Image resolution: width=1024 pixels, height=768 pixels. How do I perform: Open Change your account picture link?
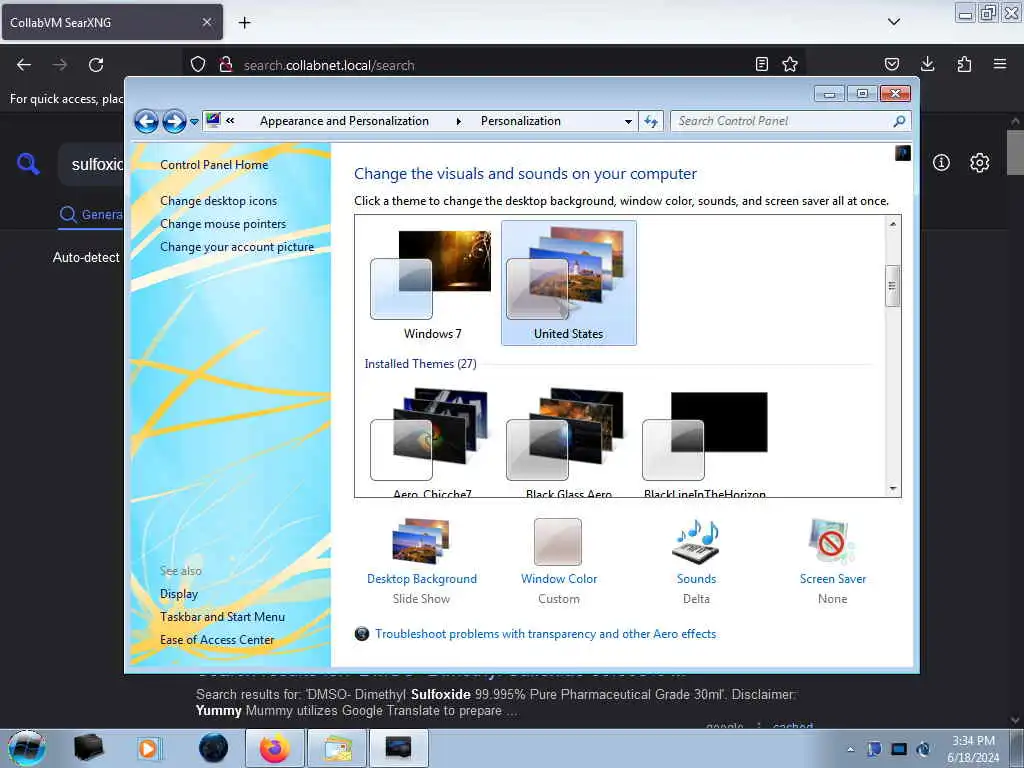click(x=237, y=247)
